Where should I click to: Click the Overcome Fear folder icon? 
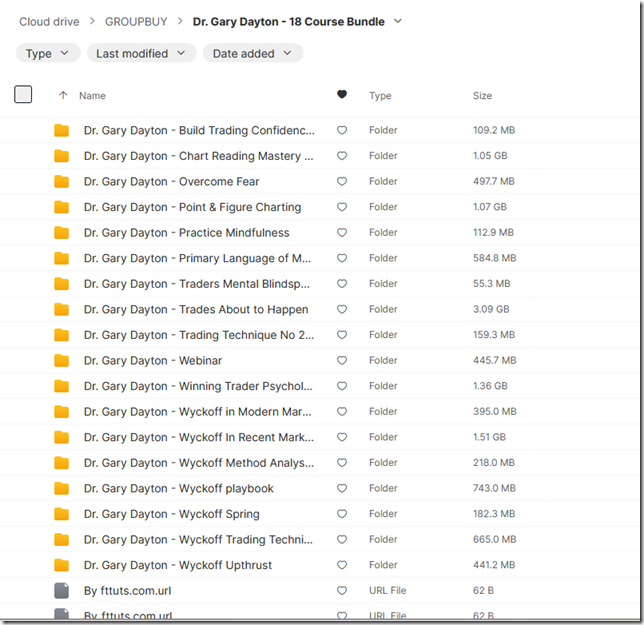62,182
